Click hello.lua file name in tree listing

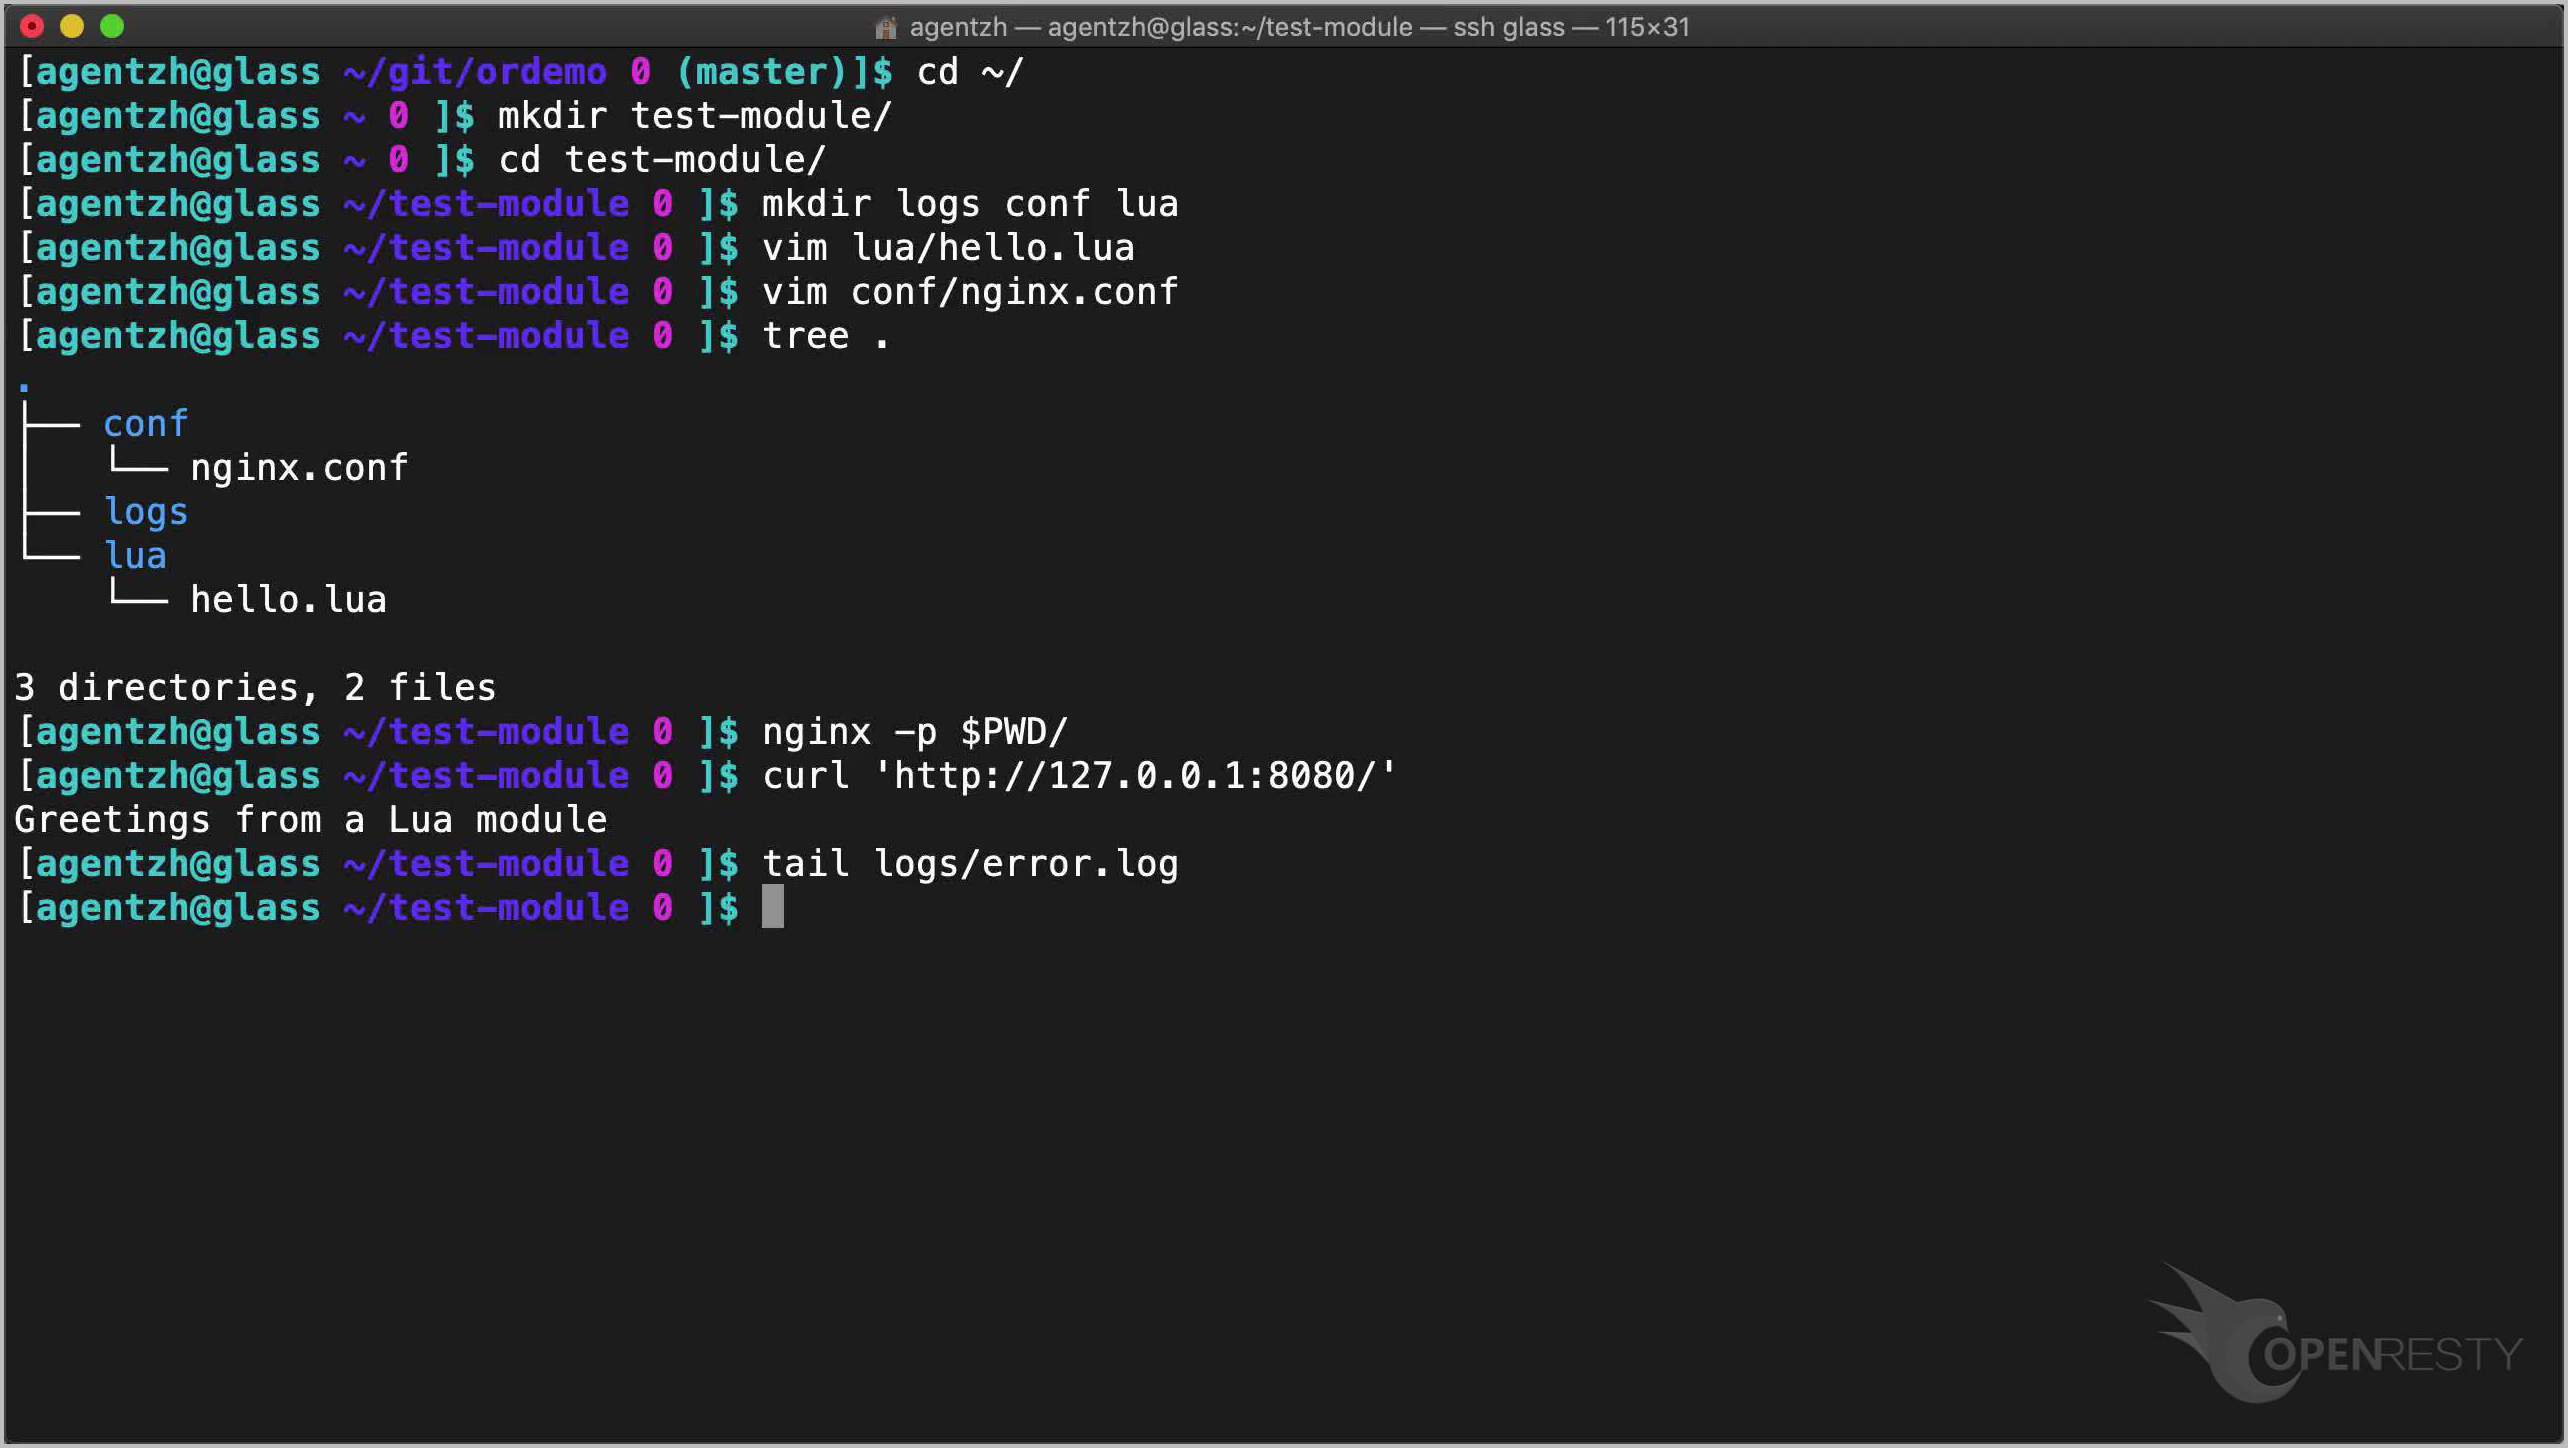point(288,600)
